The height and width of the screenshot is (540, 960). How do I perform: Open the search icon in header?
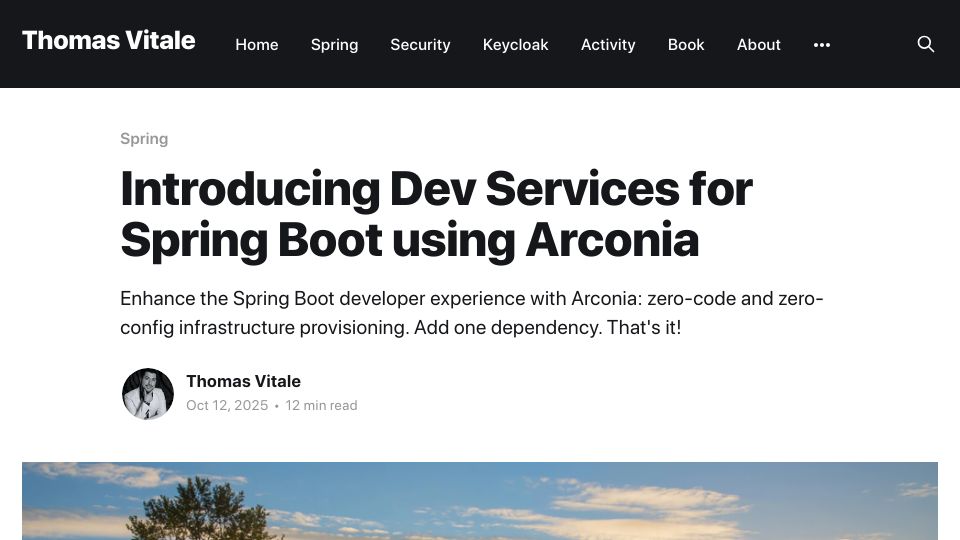(926, 44)
